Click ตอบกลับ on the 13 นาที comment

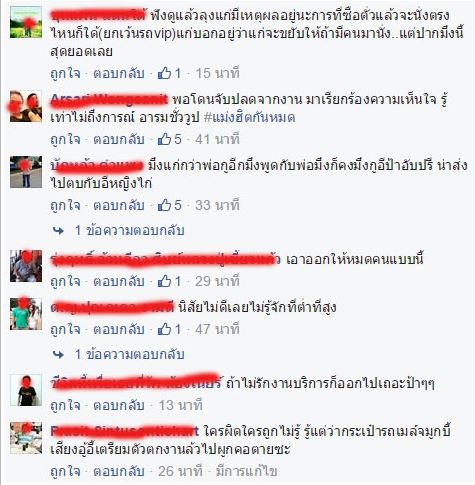pyautogui.click(x=119, y=405)
